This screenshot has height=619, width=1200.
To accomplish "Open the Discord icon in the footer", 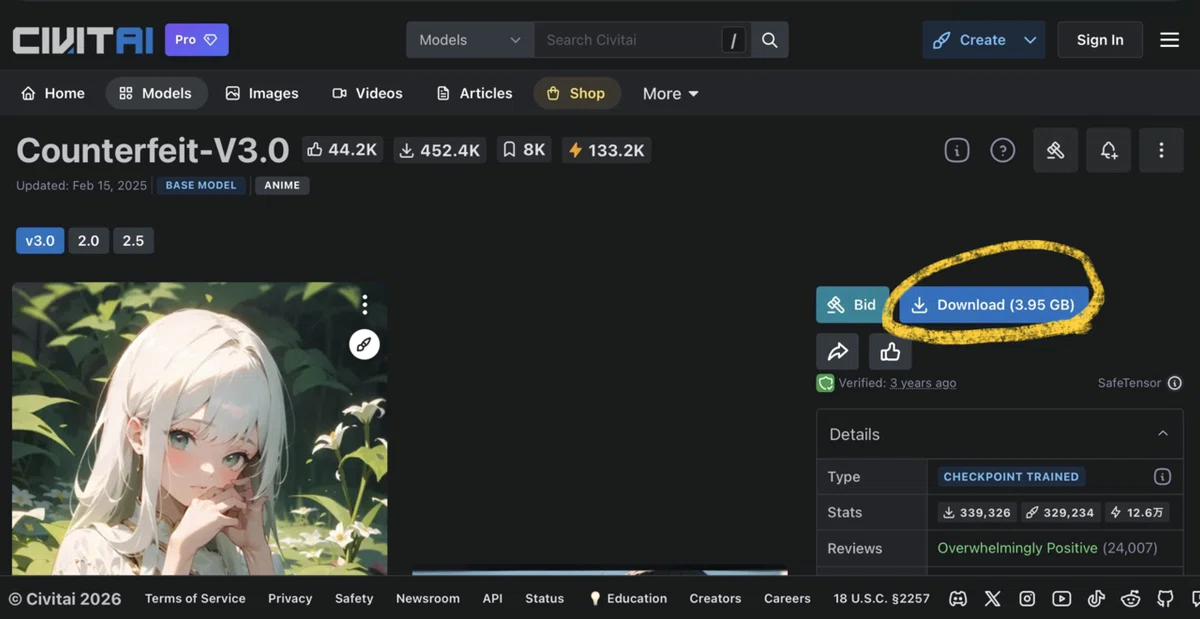I will point(958,598).
